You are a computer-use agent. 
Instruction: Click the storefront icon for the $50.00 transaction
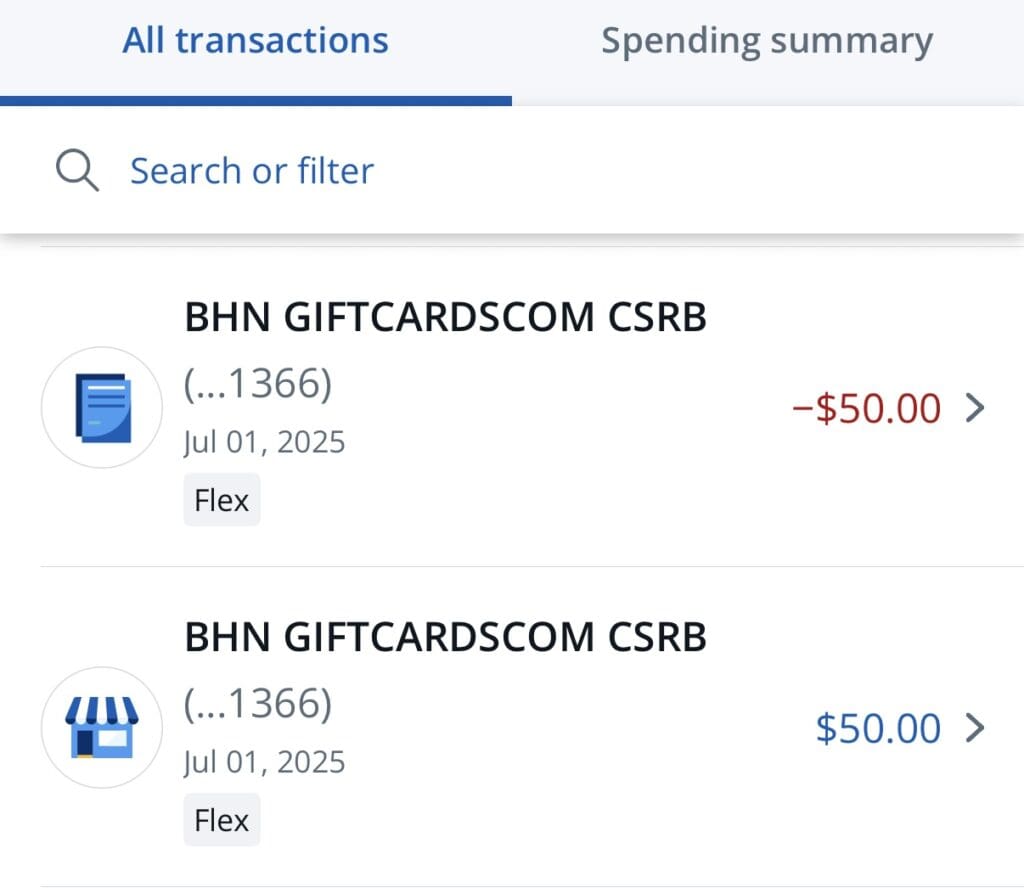coord(102,727)
